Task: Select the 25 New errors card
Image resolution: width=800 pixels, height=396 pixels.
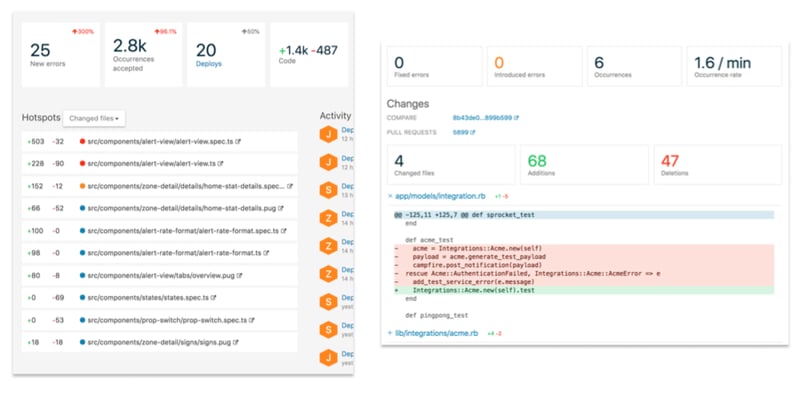Action: (61, 55)
